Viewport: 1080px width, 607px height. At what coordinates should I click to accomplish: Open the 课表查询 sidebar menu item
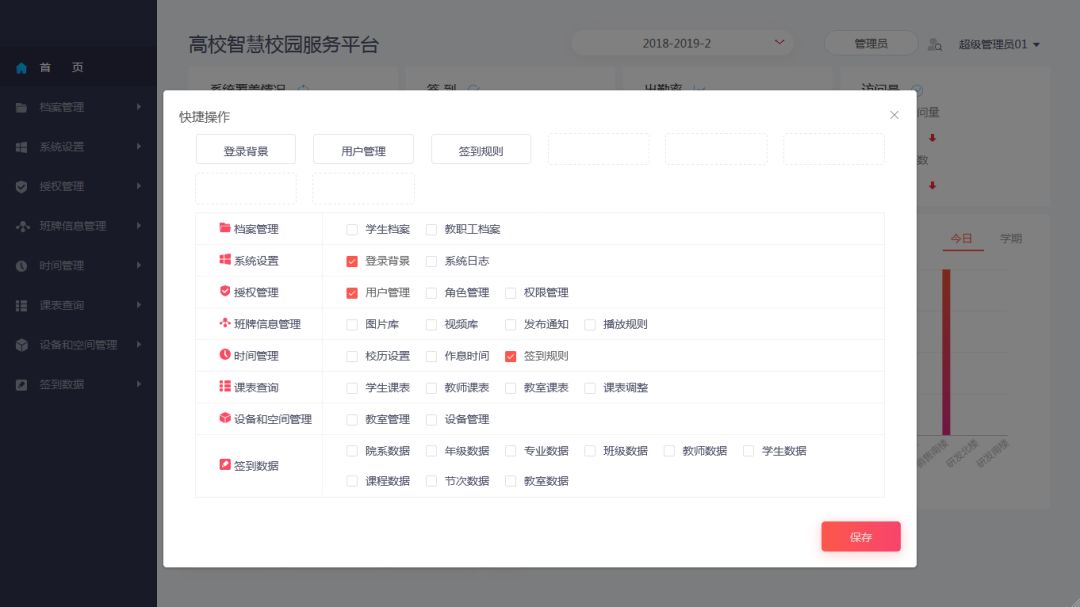(62, 306)
